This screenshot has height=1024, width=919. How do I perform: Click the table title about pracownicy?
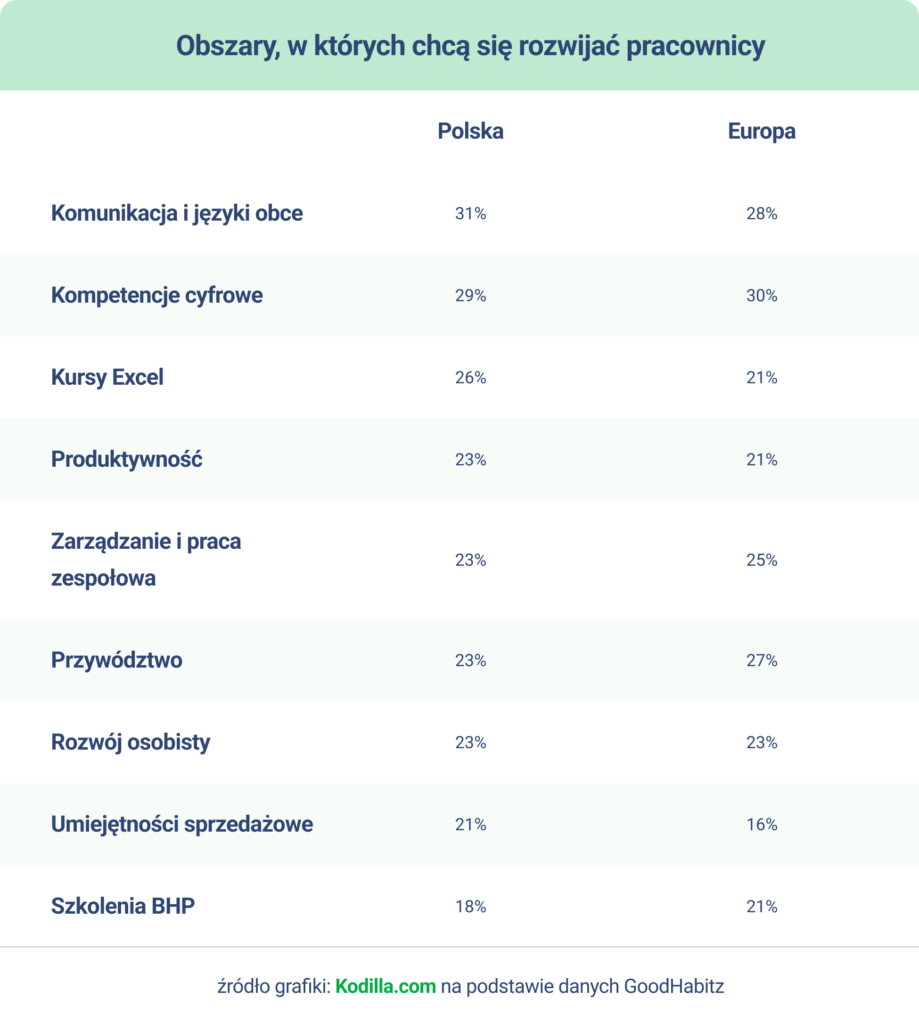click(x=470, y=46)
